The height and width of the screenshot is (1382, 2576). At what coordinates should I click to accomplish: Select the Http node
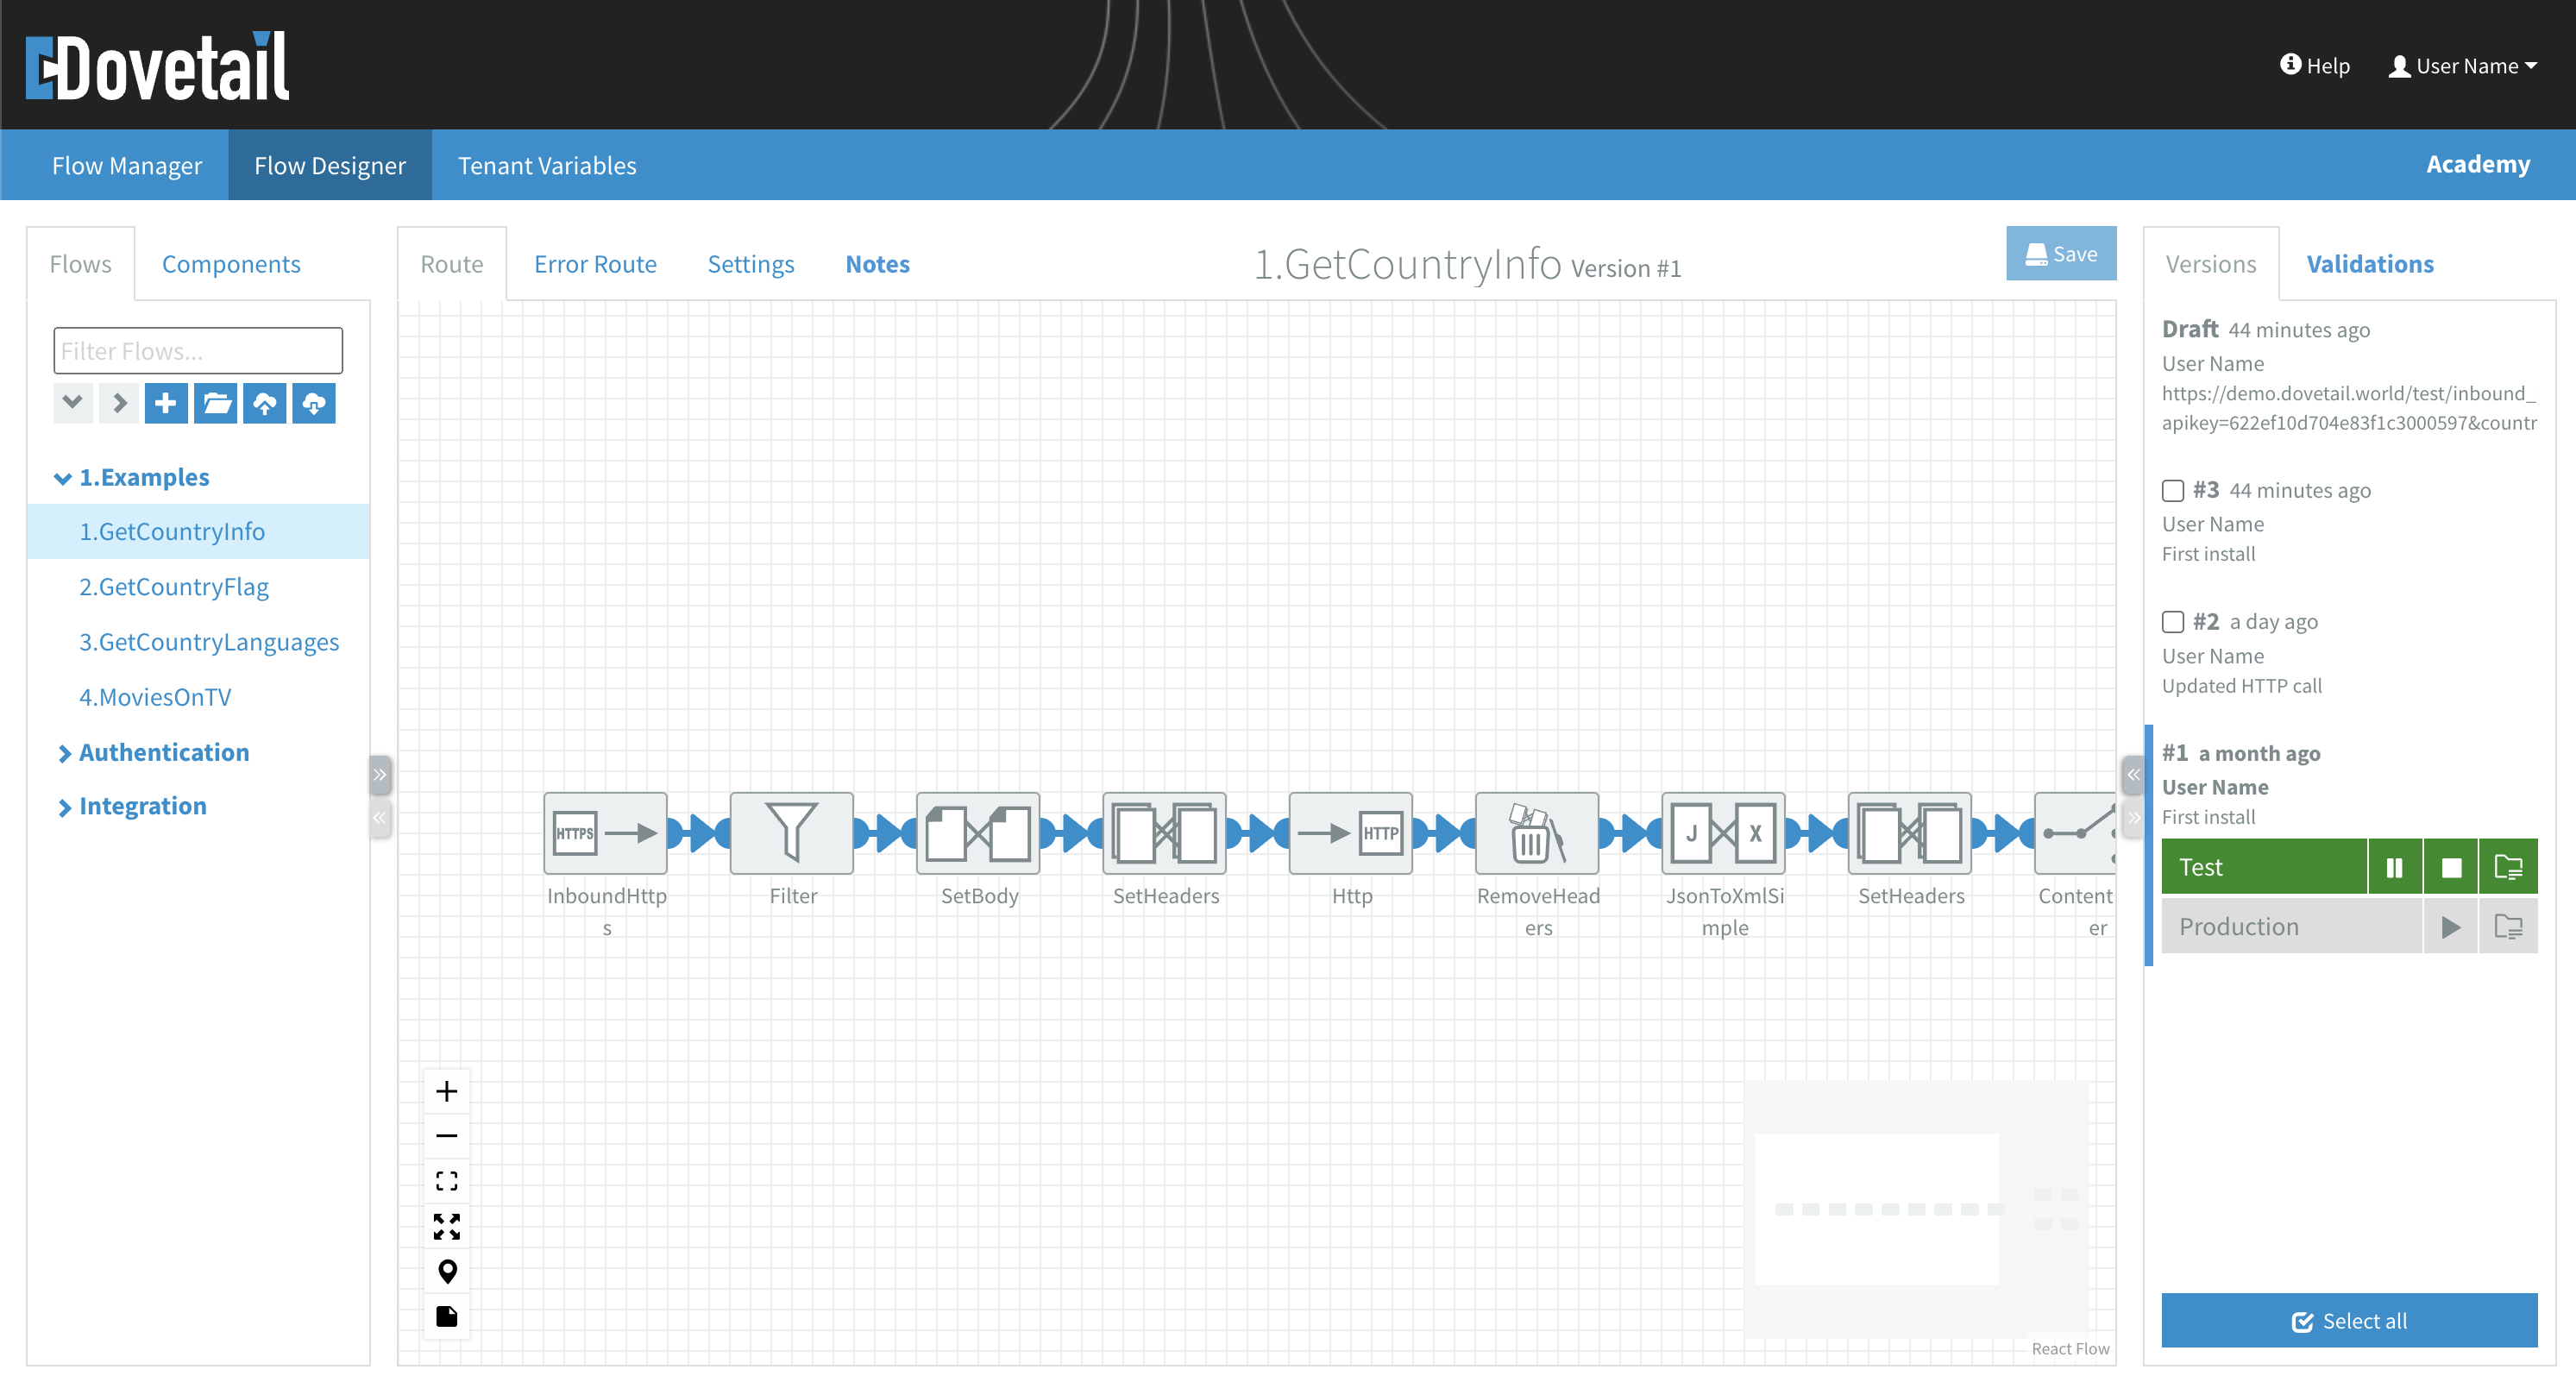pyautogui.click(x=1351, y=833)
